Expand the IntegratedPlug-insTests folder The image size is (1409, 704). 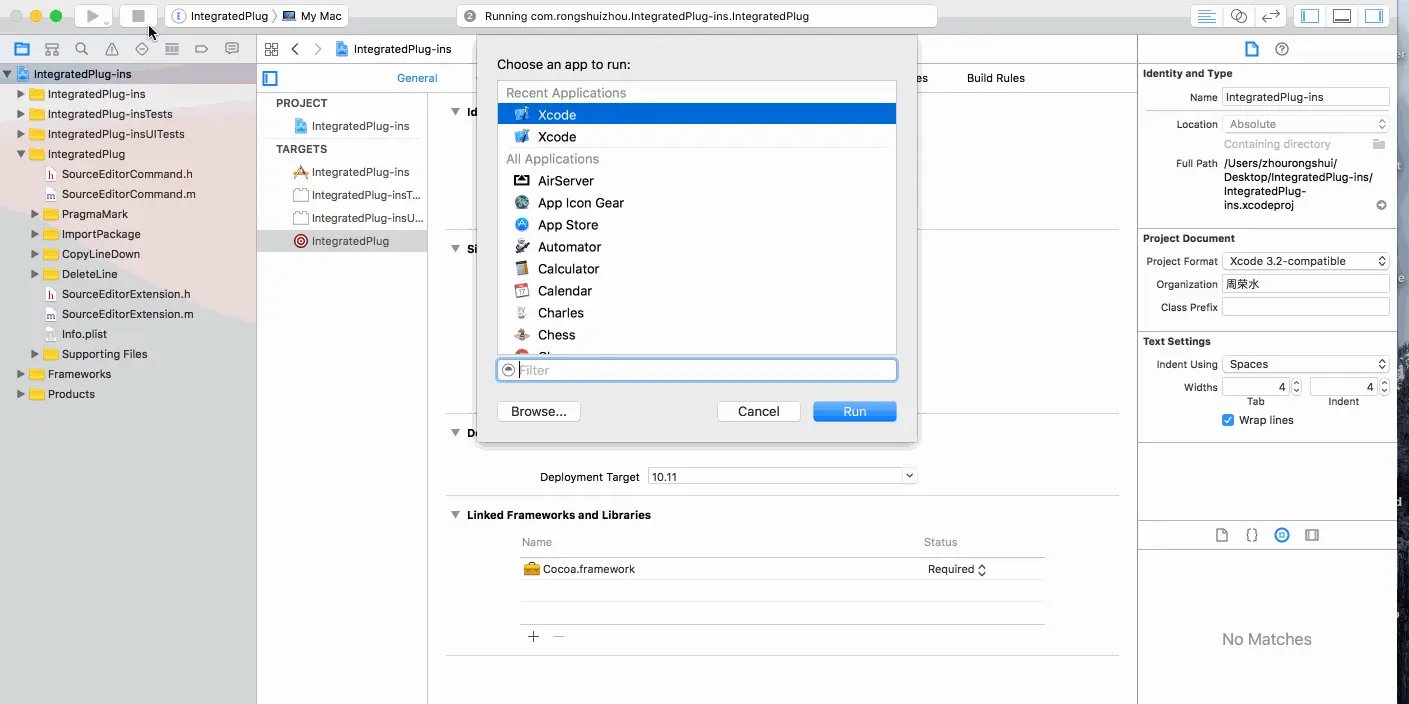coord(21,114)
